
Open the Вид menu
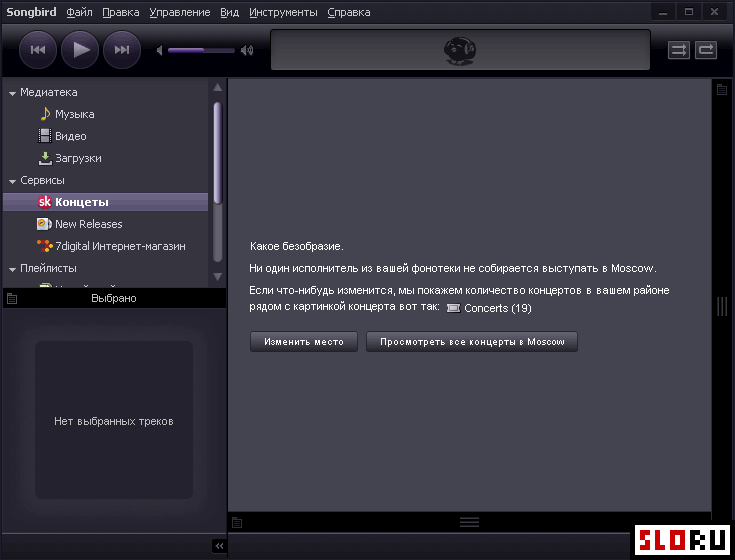(230, 12)
